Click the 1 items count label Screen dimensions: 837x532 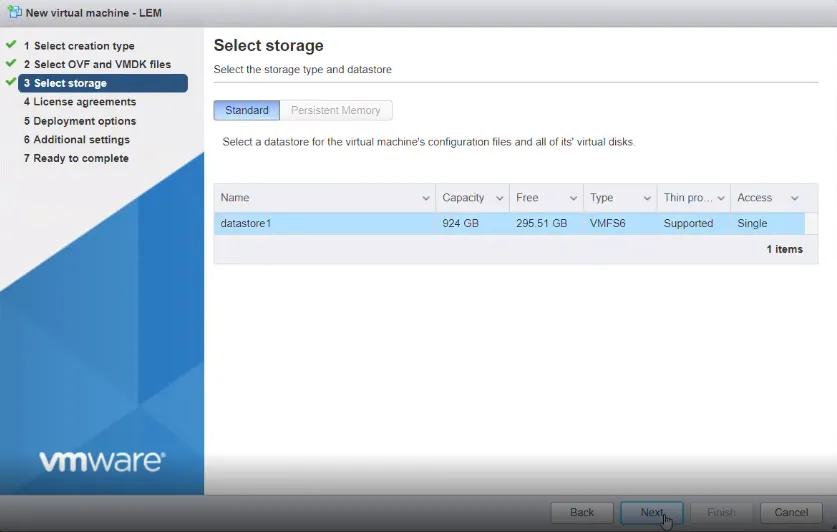pos(784,249)
